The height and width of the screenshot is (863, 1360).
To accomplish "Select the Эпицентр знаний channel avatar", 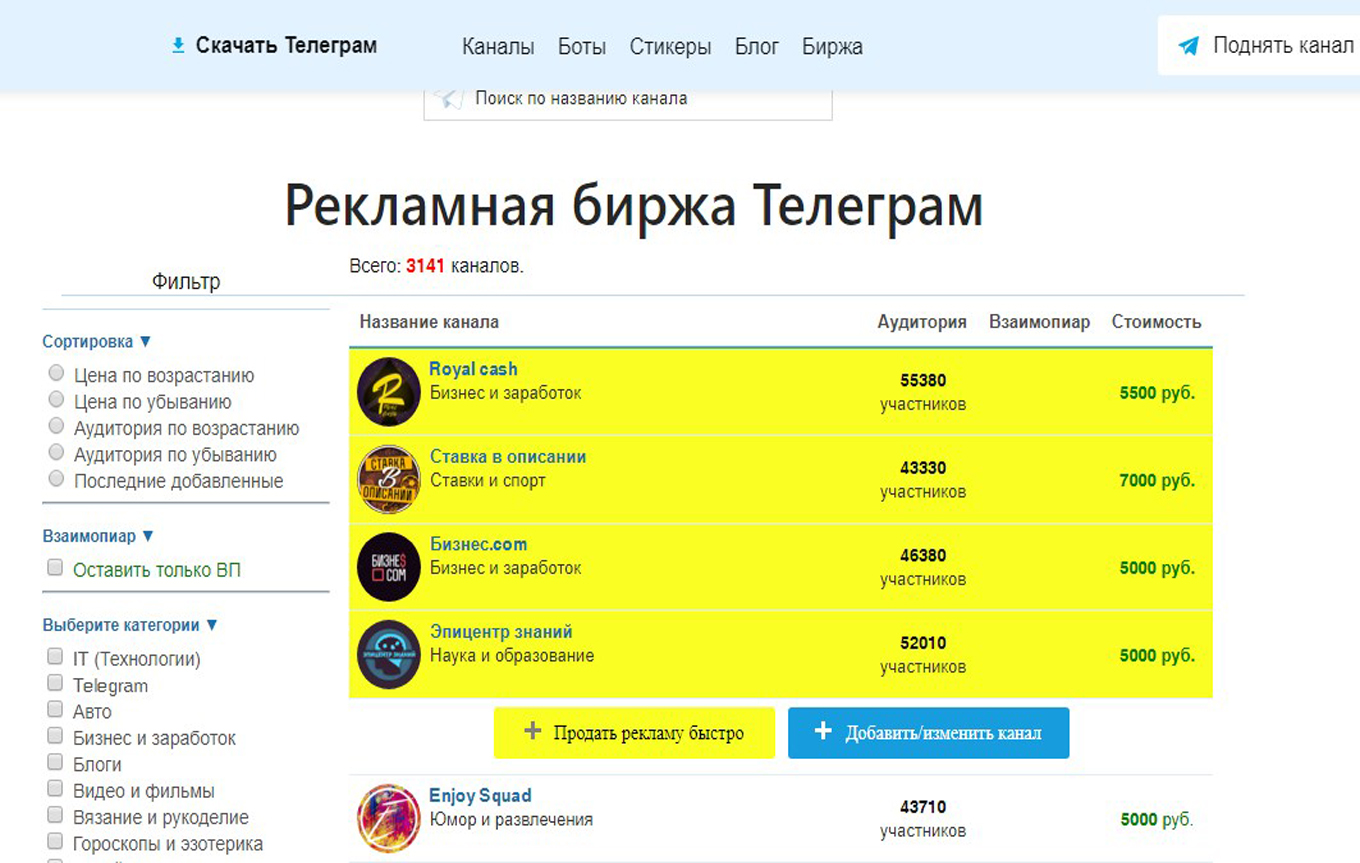I will click(x=388, y=654).
